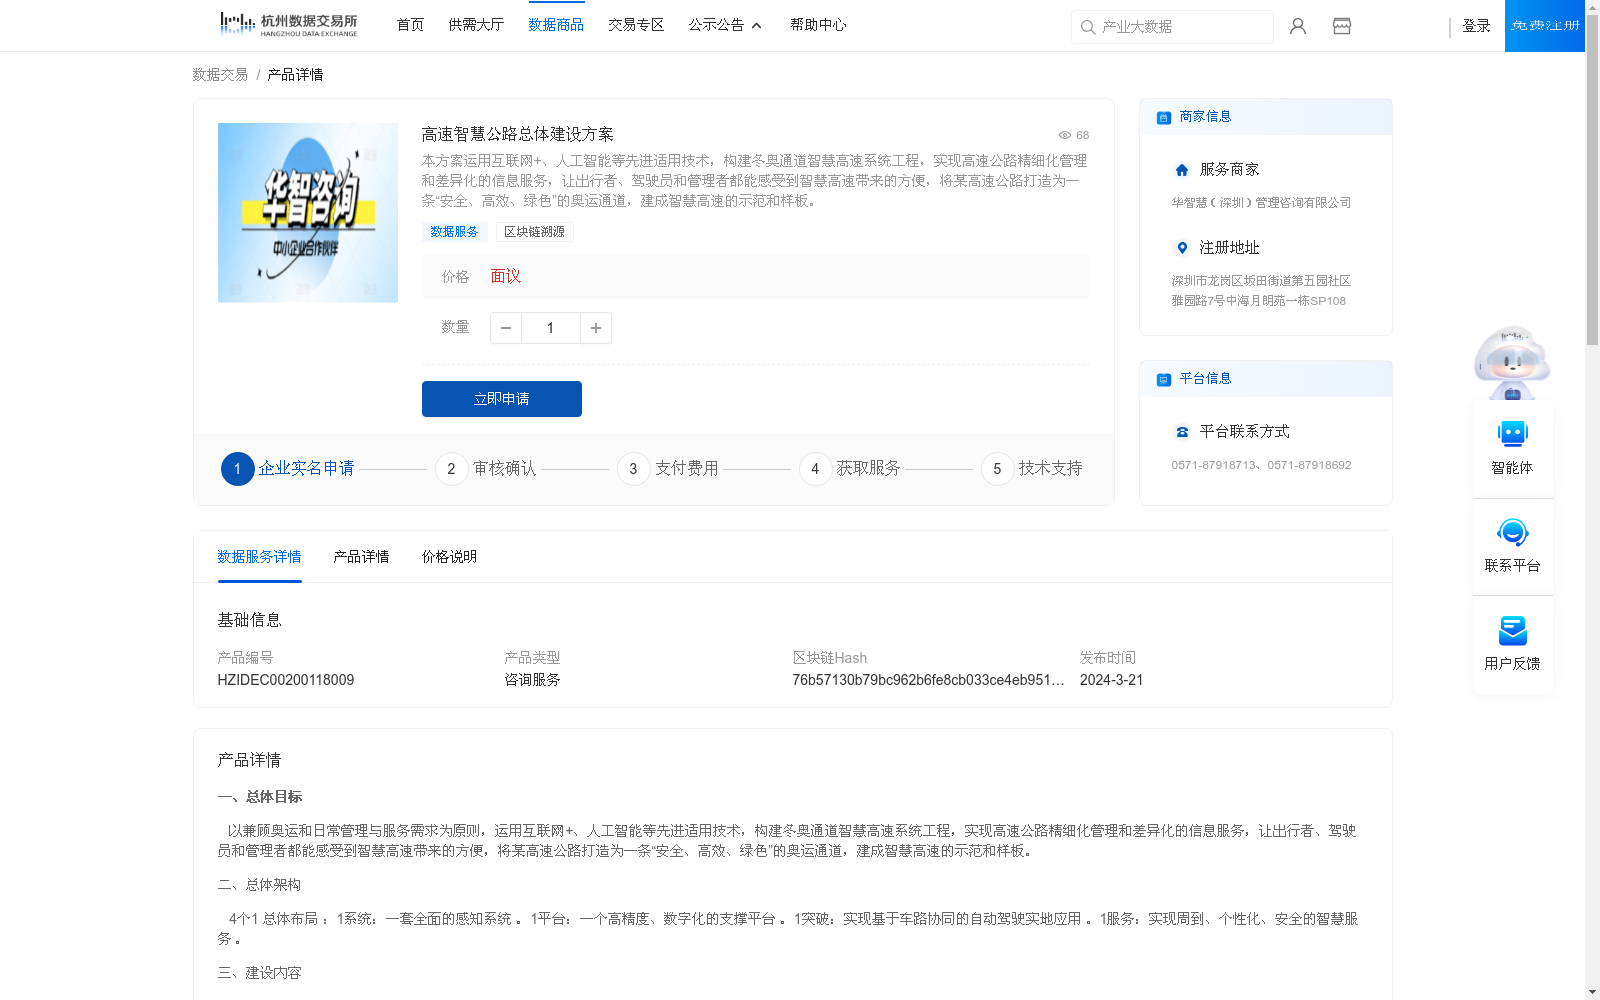The height and width of the screenshot is (1000, 1600).
Task: Open the 用户反馈 mail icon
Action: [1512, 630]
